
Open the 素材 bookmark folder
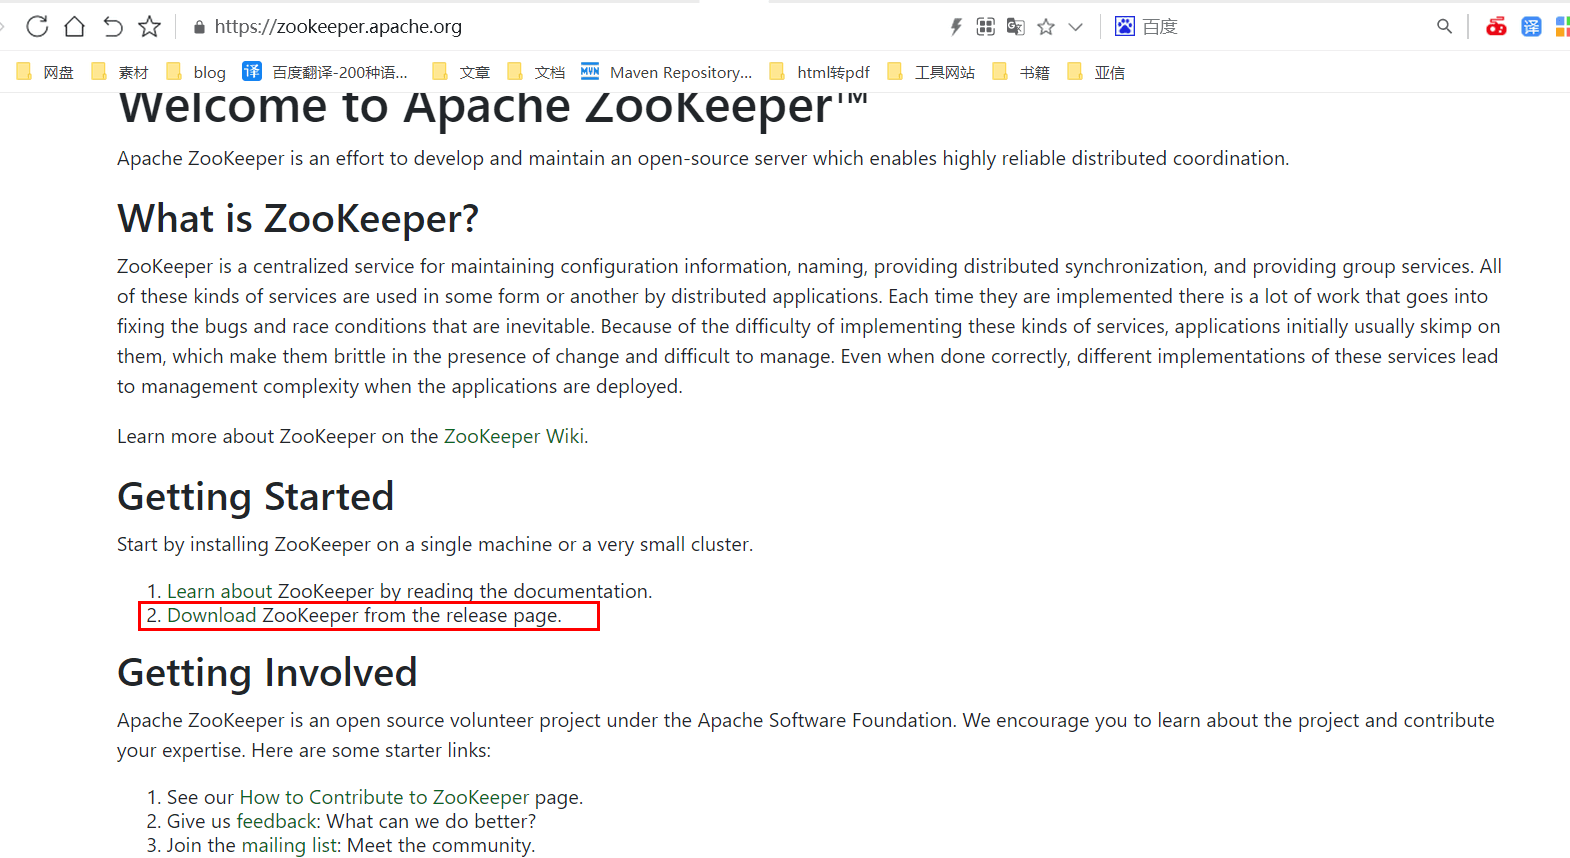point(119,72)
